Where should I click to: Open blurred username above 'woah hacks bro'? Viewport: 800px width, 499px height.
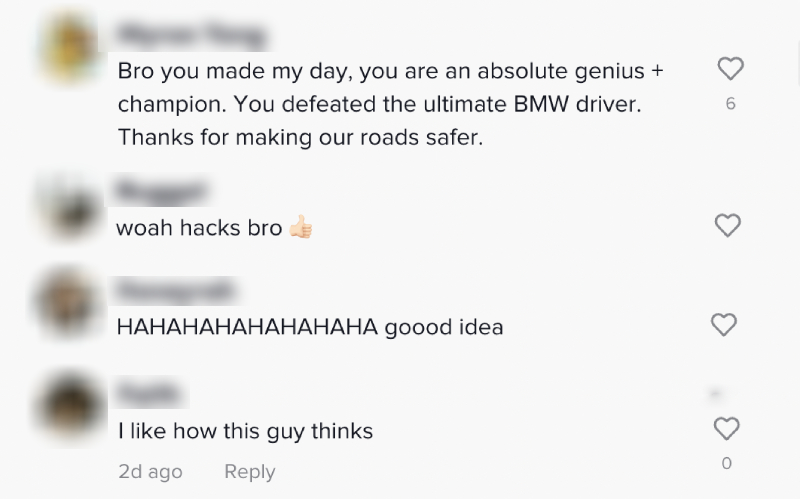pos(161,191)
